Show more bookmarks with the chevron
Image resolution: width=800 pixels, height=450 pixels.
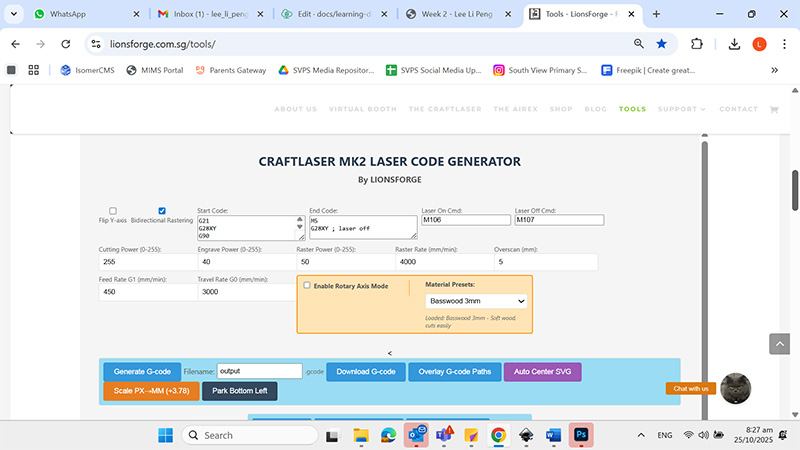click(774, 70)
